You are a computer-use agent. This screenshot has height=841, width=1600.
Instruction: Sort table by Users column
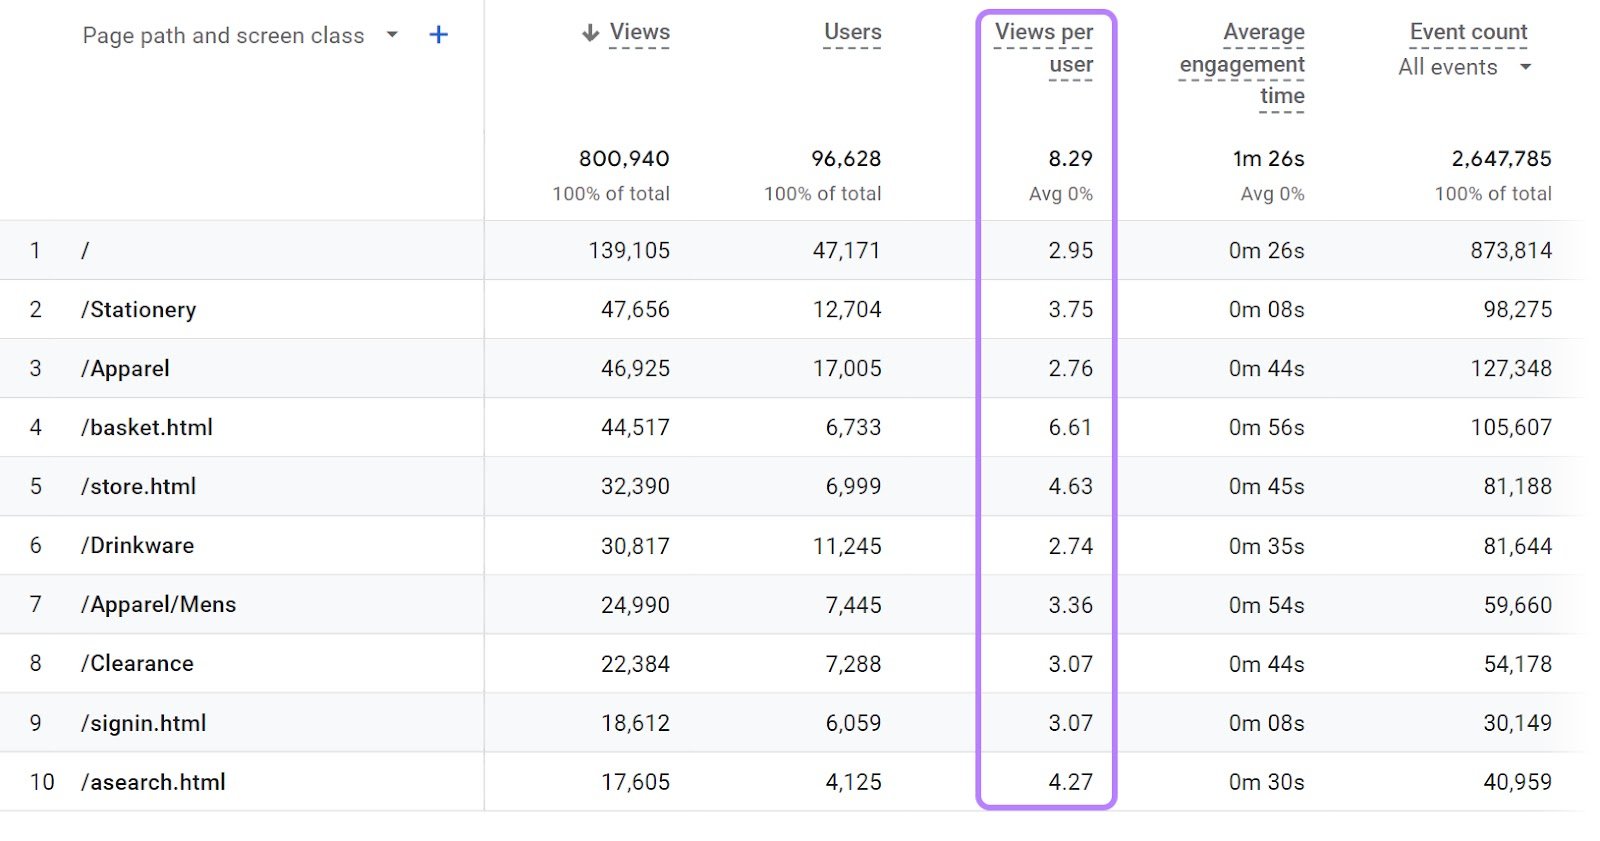[852, 32]
